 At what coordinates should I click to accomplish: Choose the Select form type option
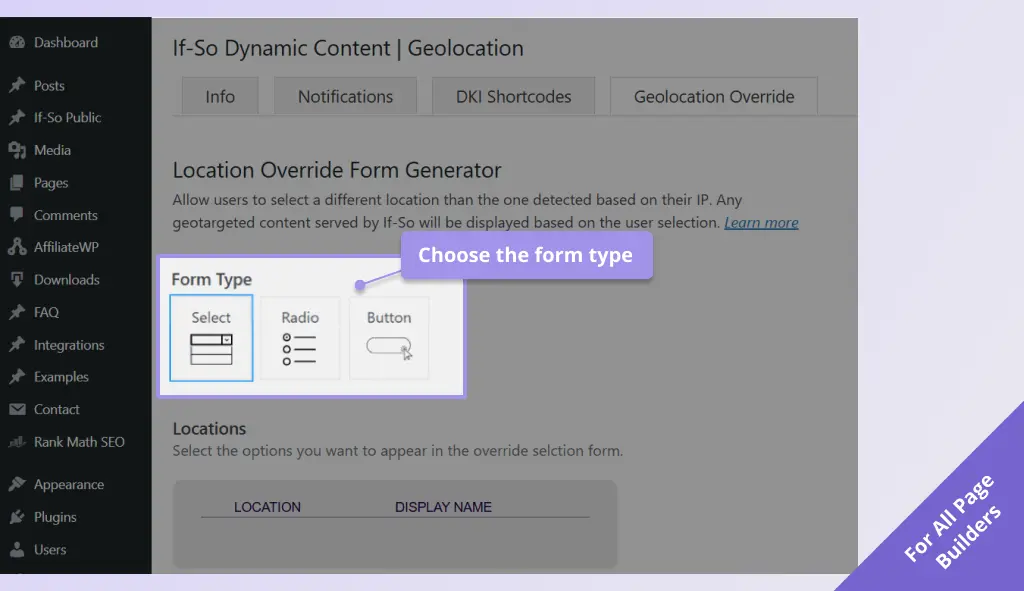(211, 338)
